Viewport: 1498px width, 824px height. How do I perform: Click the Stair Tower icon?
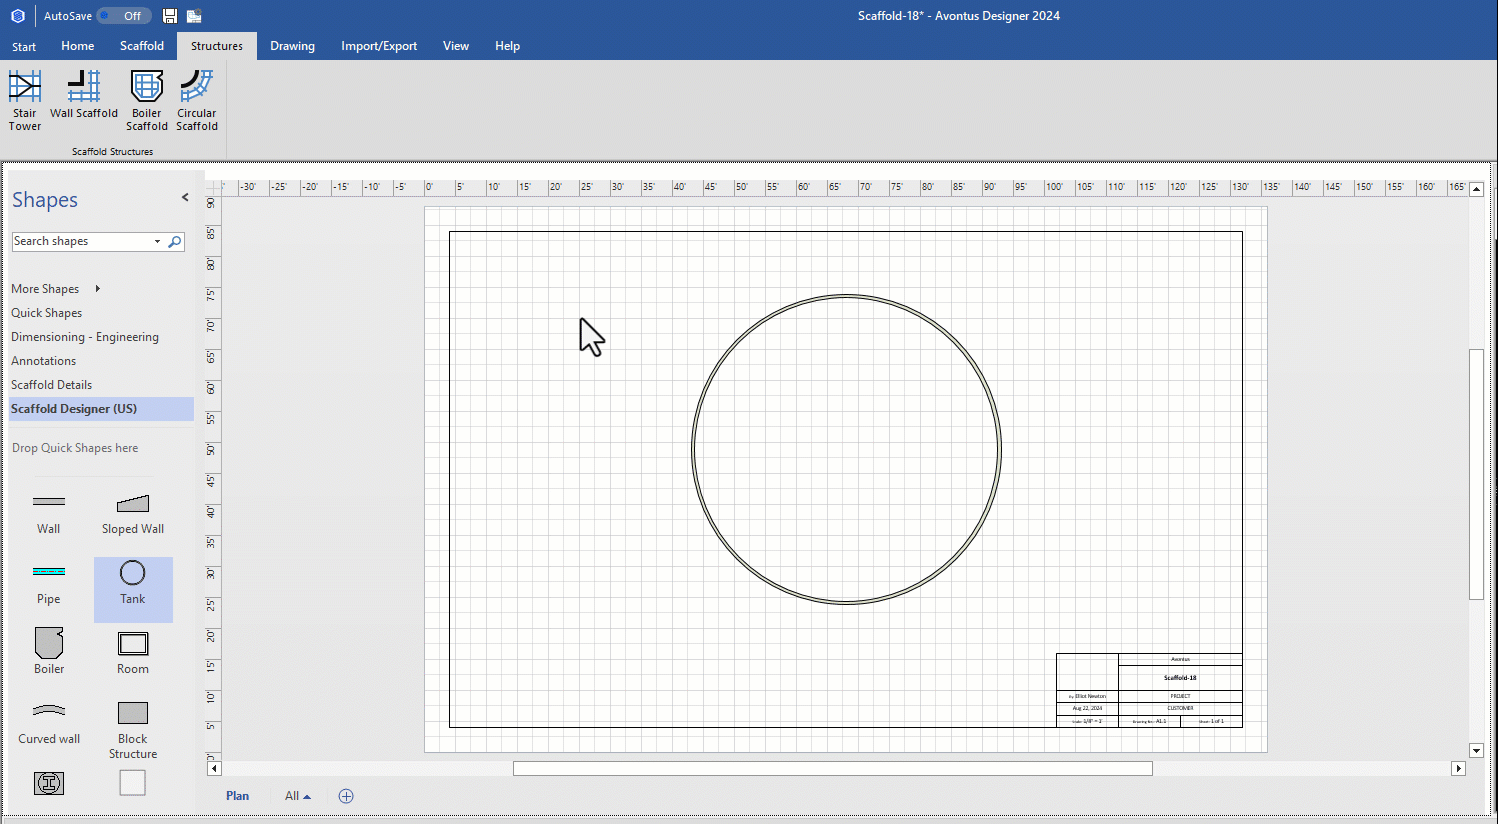(x=25, y=88)
